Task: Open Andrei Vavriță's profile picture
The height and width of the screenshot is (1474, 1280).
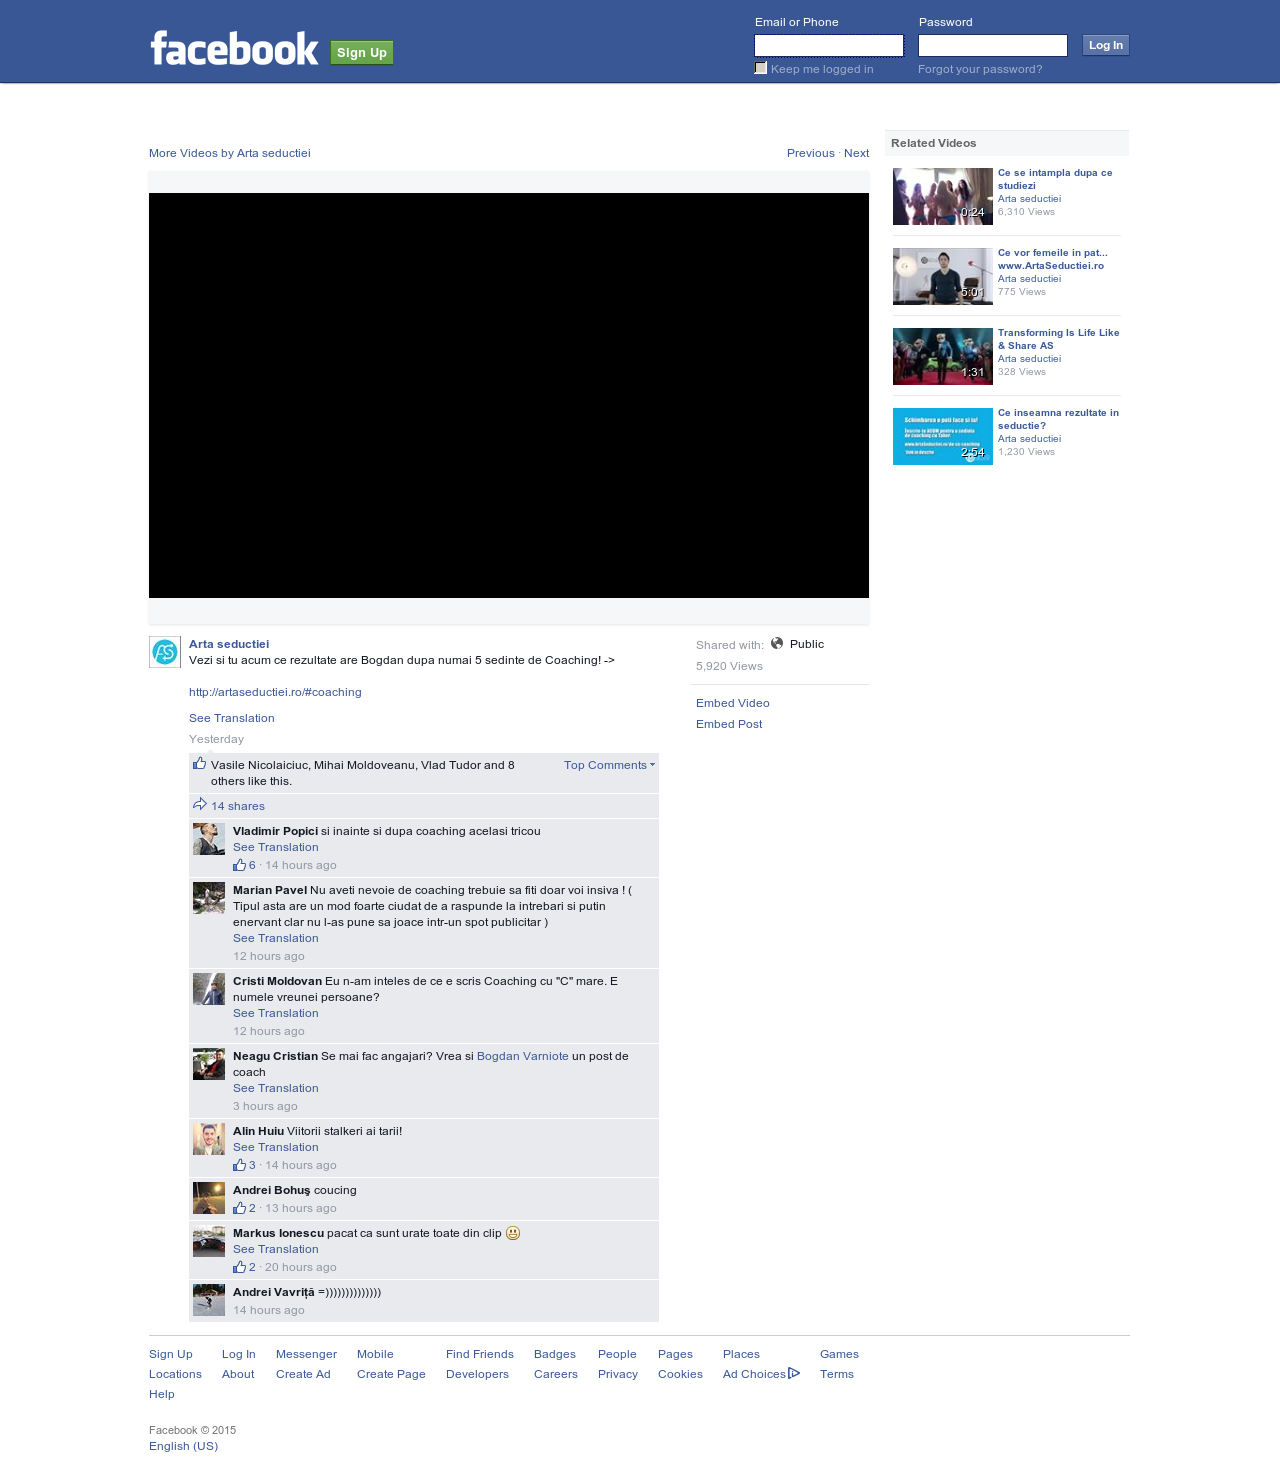Action: point(209,1300)
